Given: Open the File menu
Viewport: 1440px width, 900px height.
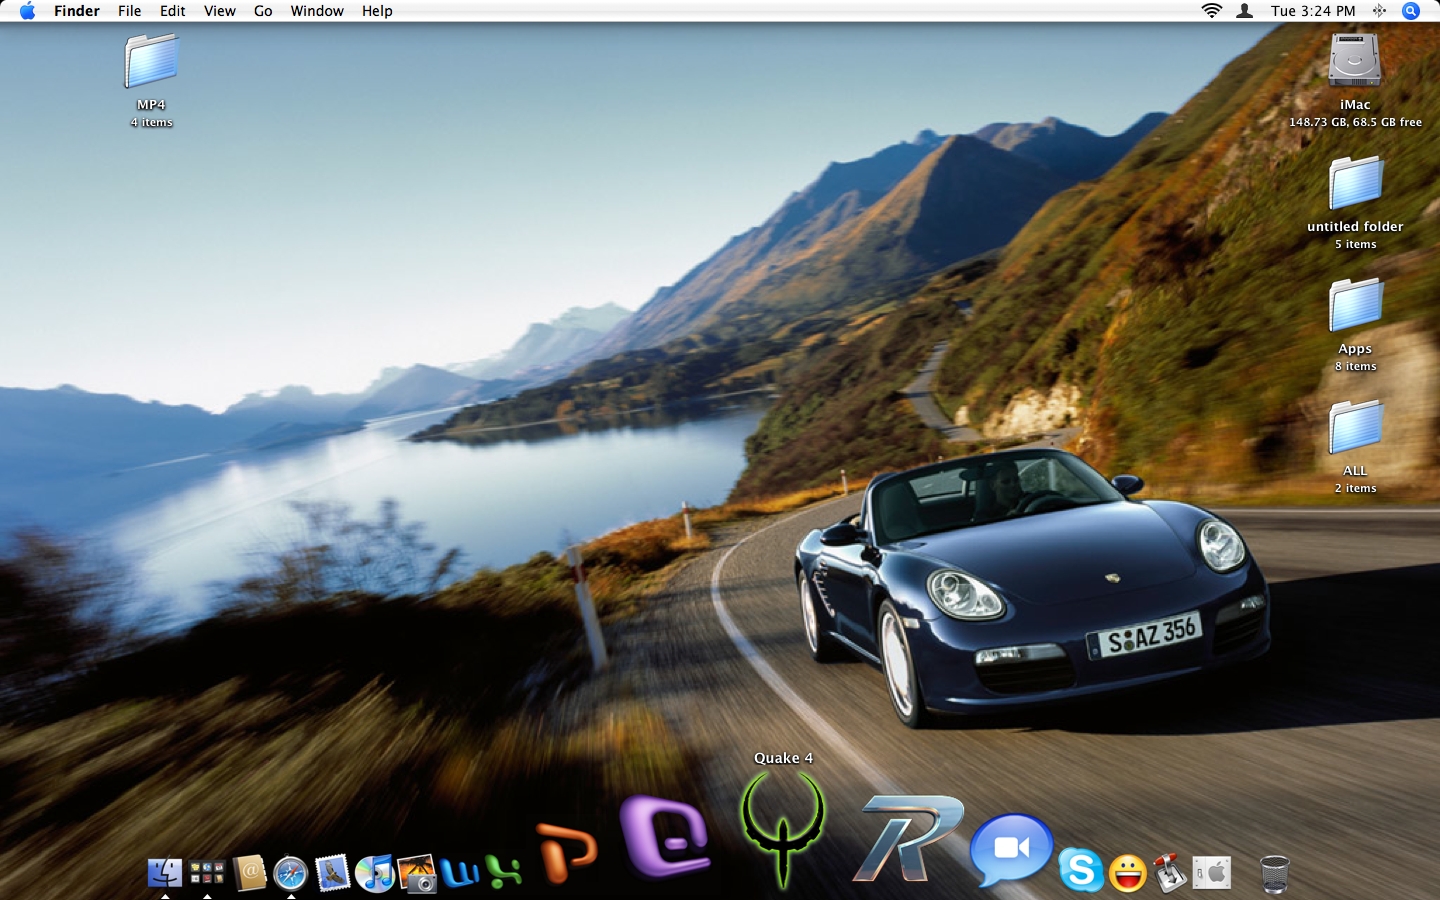Looking at the screenshot, I should click(x=129, y=11).
